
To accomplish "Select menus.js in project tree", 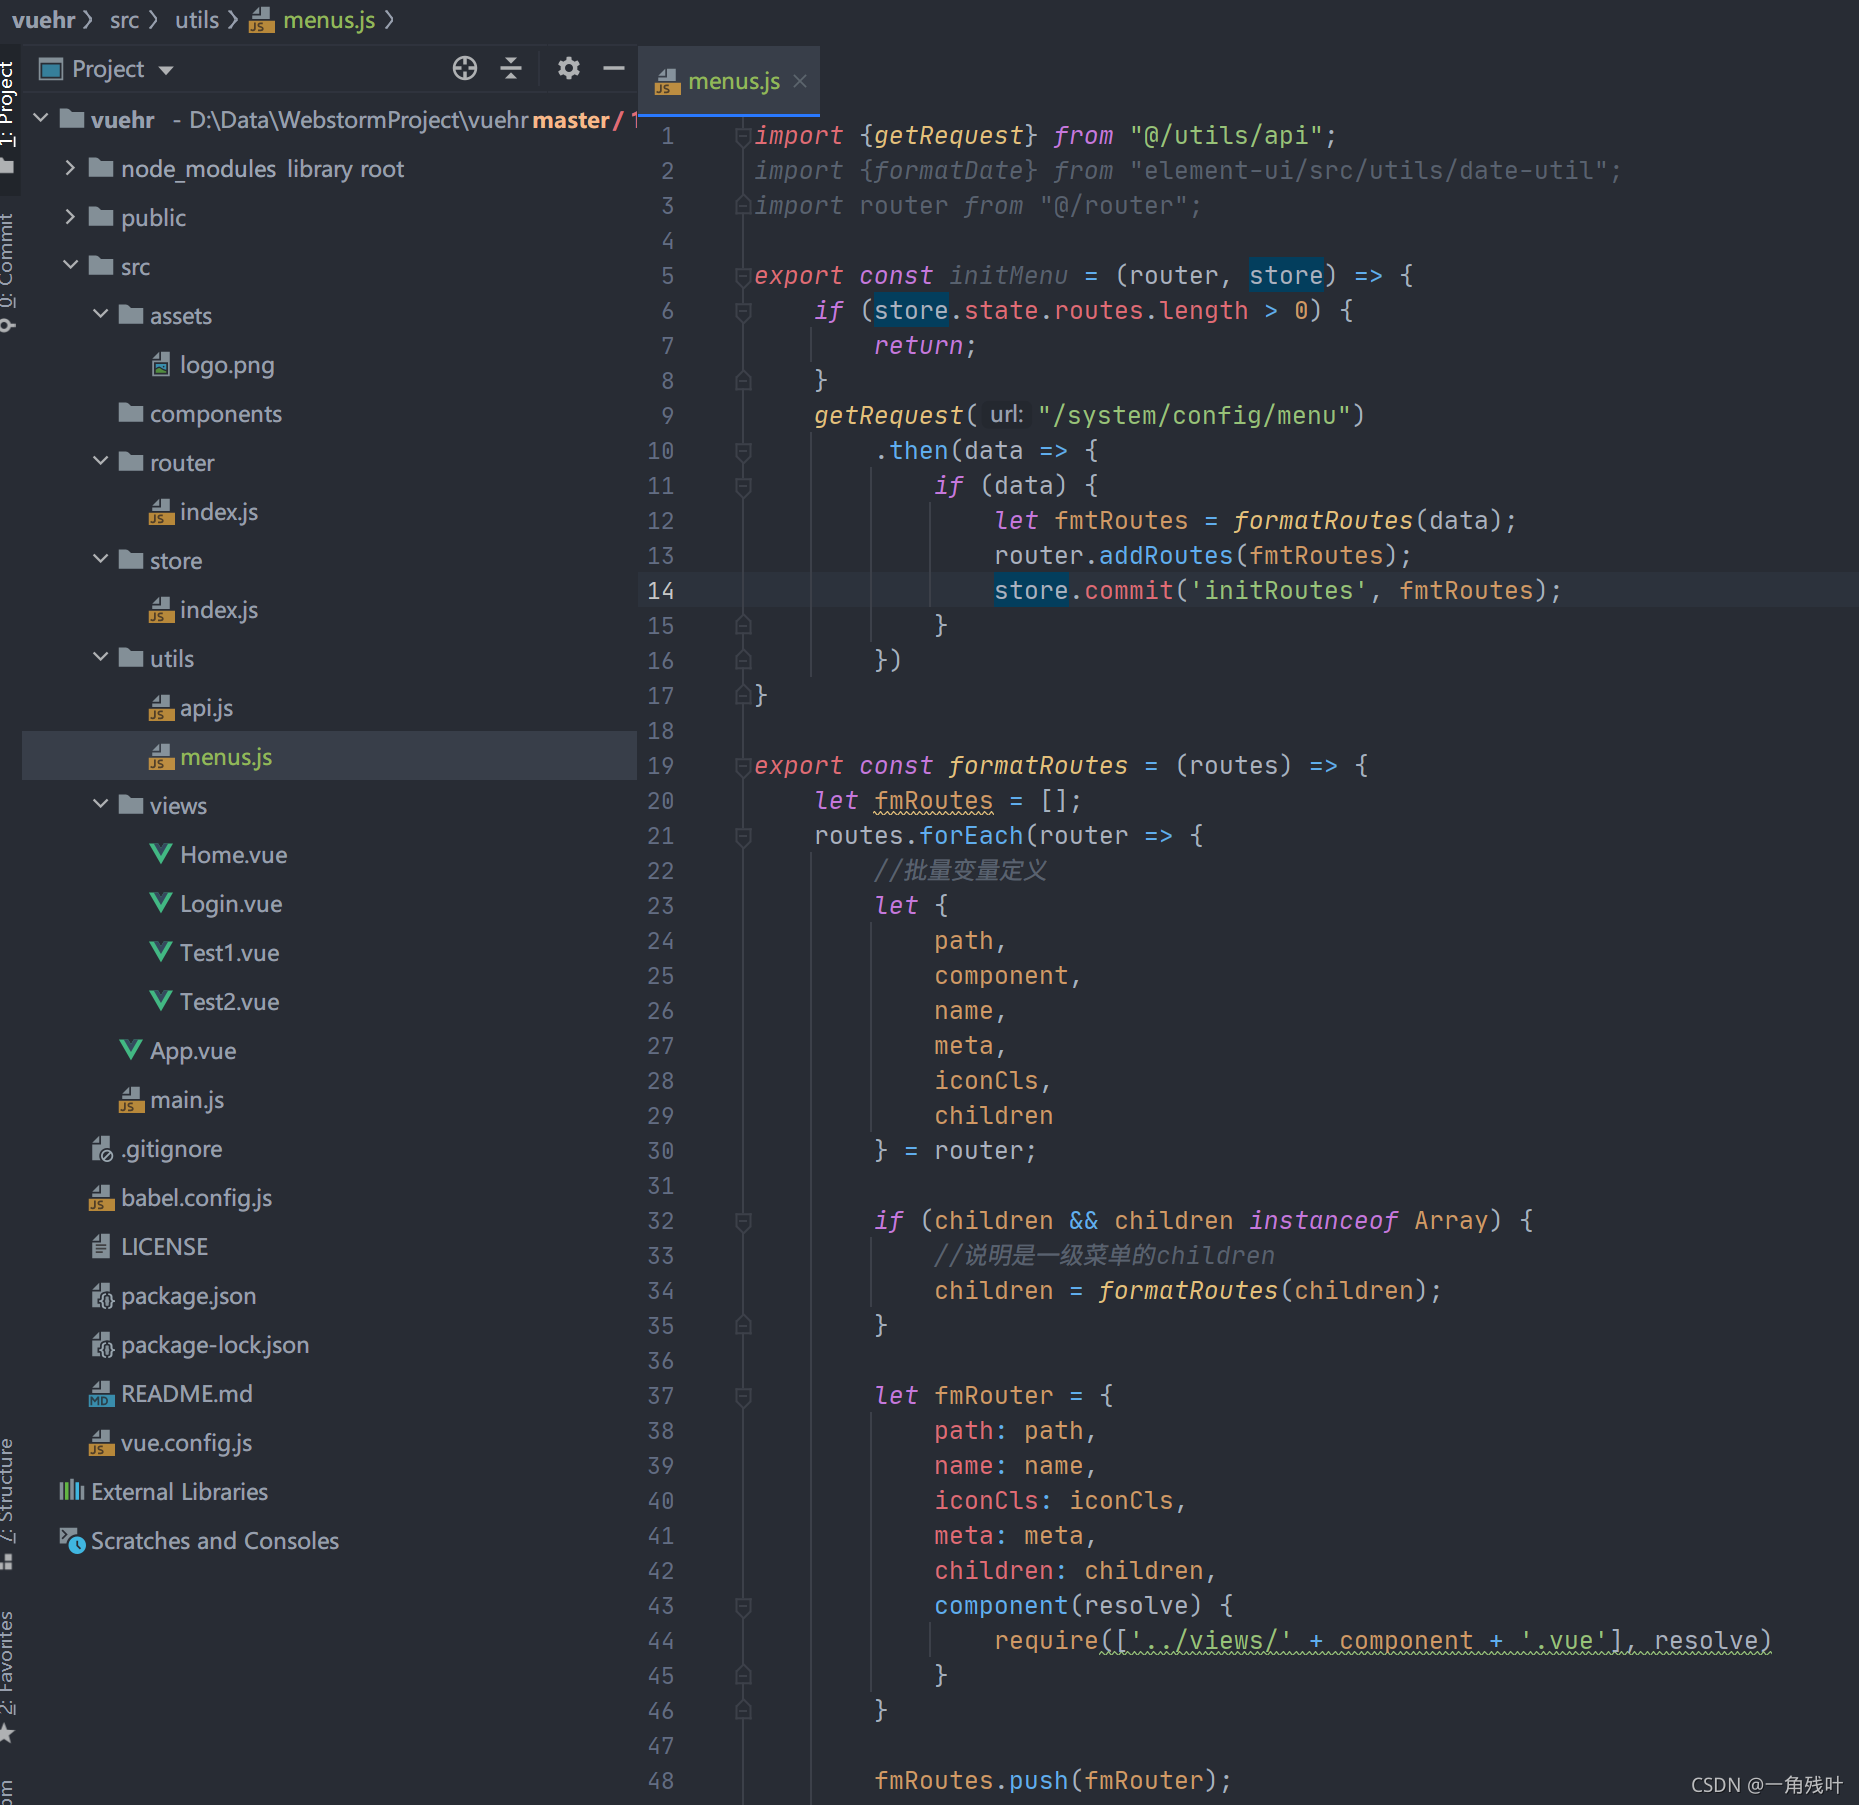I will pyautogui.click(x=329, y=757).
